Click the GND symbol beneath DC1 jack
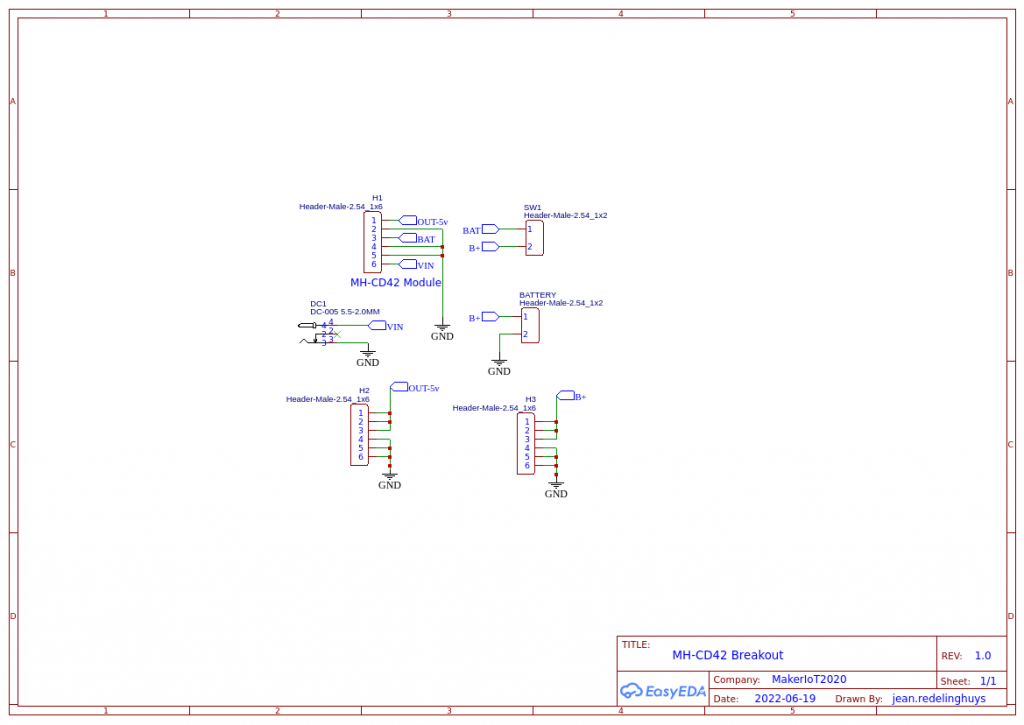 click(368, 357)
